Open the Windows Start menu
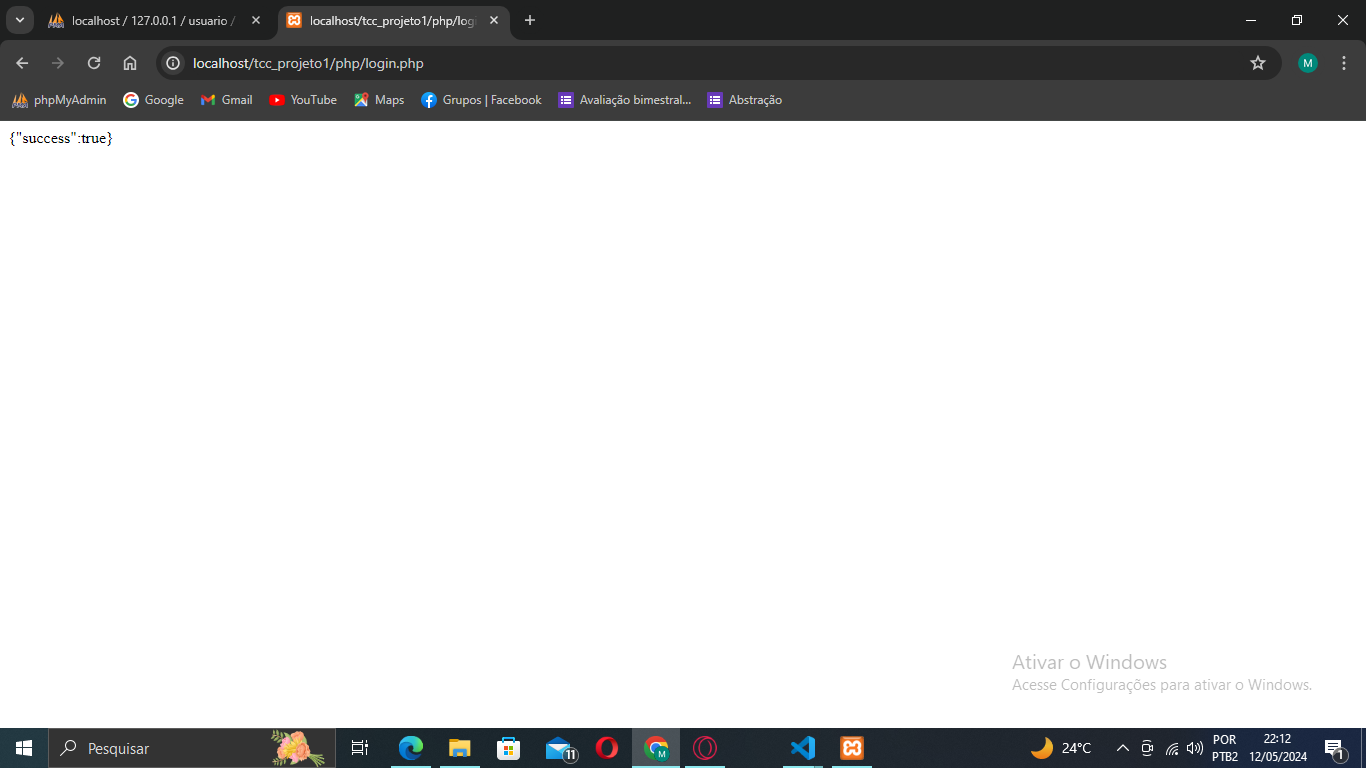 coord(24,748)
